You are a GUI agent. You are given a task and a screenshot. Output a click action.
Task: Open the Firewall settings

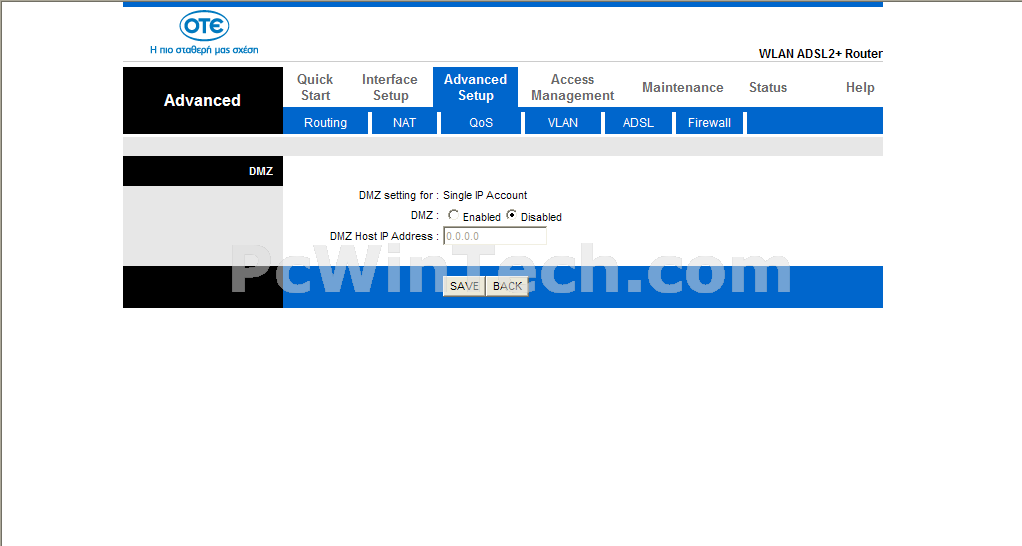[x=709, y=123]
